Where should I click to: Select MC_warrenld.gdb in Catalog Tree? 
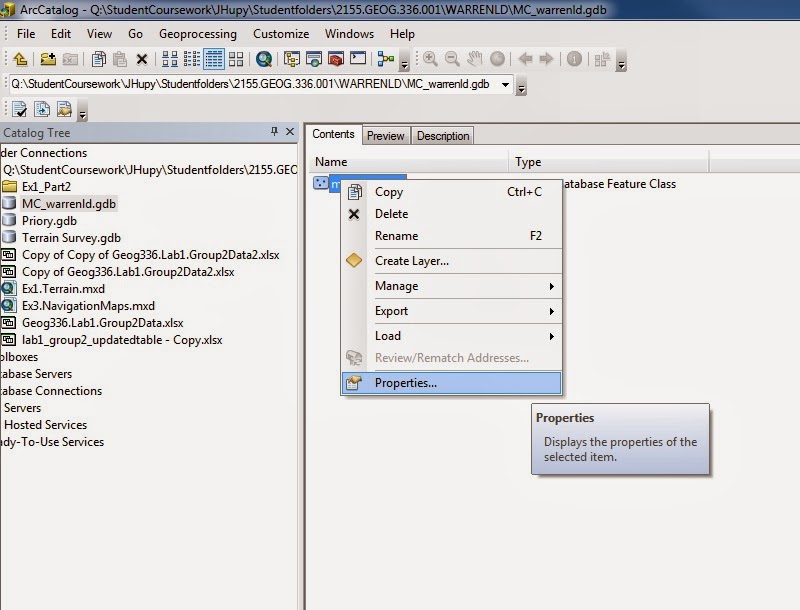(x=69, y=204)
